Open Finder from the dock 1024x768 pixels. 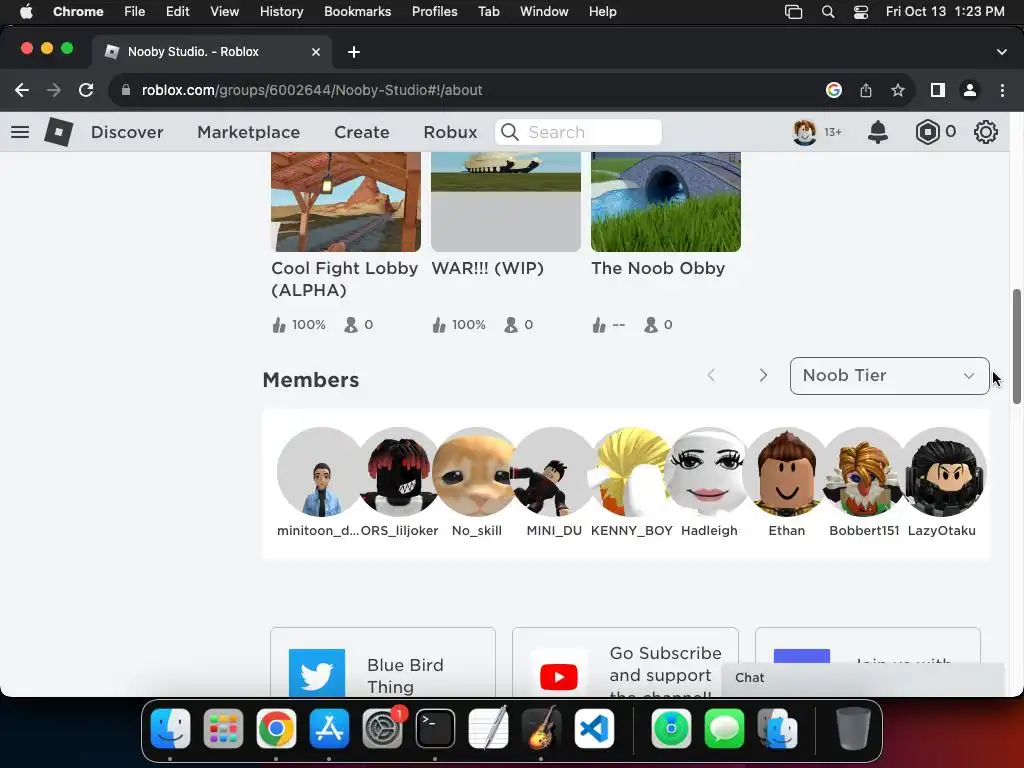click(x=170, y=728)
